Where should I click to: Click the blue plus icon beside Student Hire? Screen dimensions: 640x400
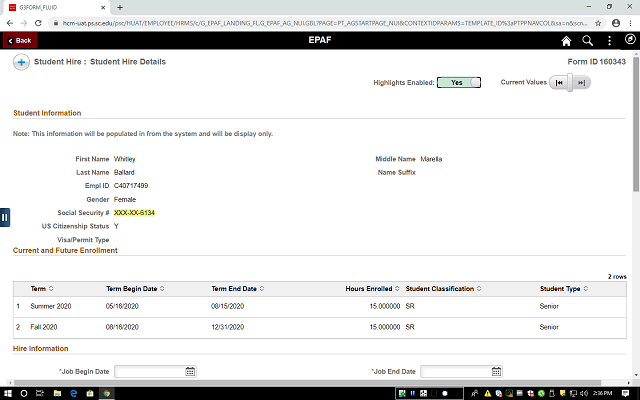[x=21, y=62]
